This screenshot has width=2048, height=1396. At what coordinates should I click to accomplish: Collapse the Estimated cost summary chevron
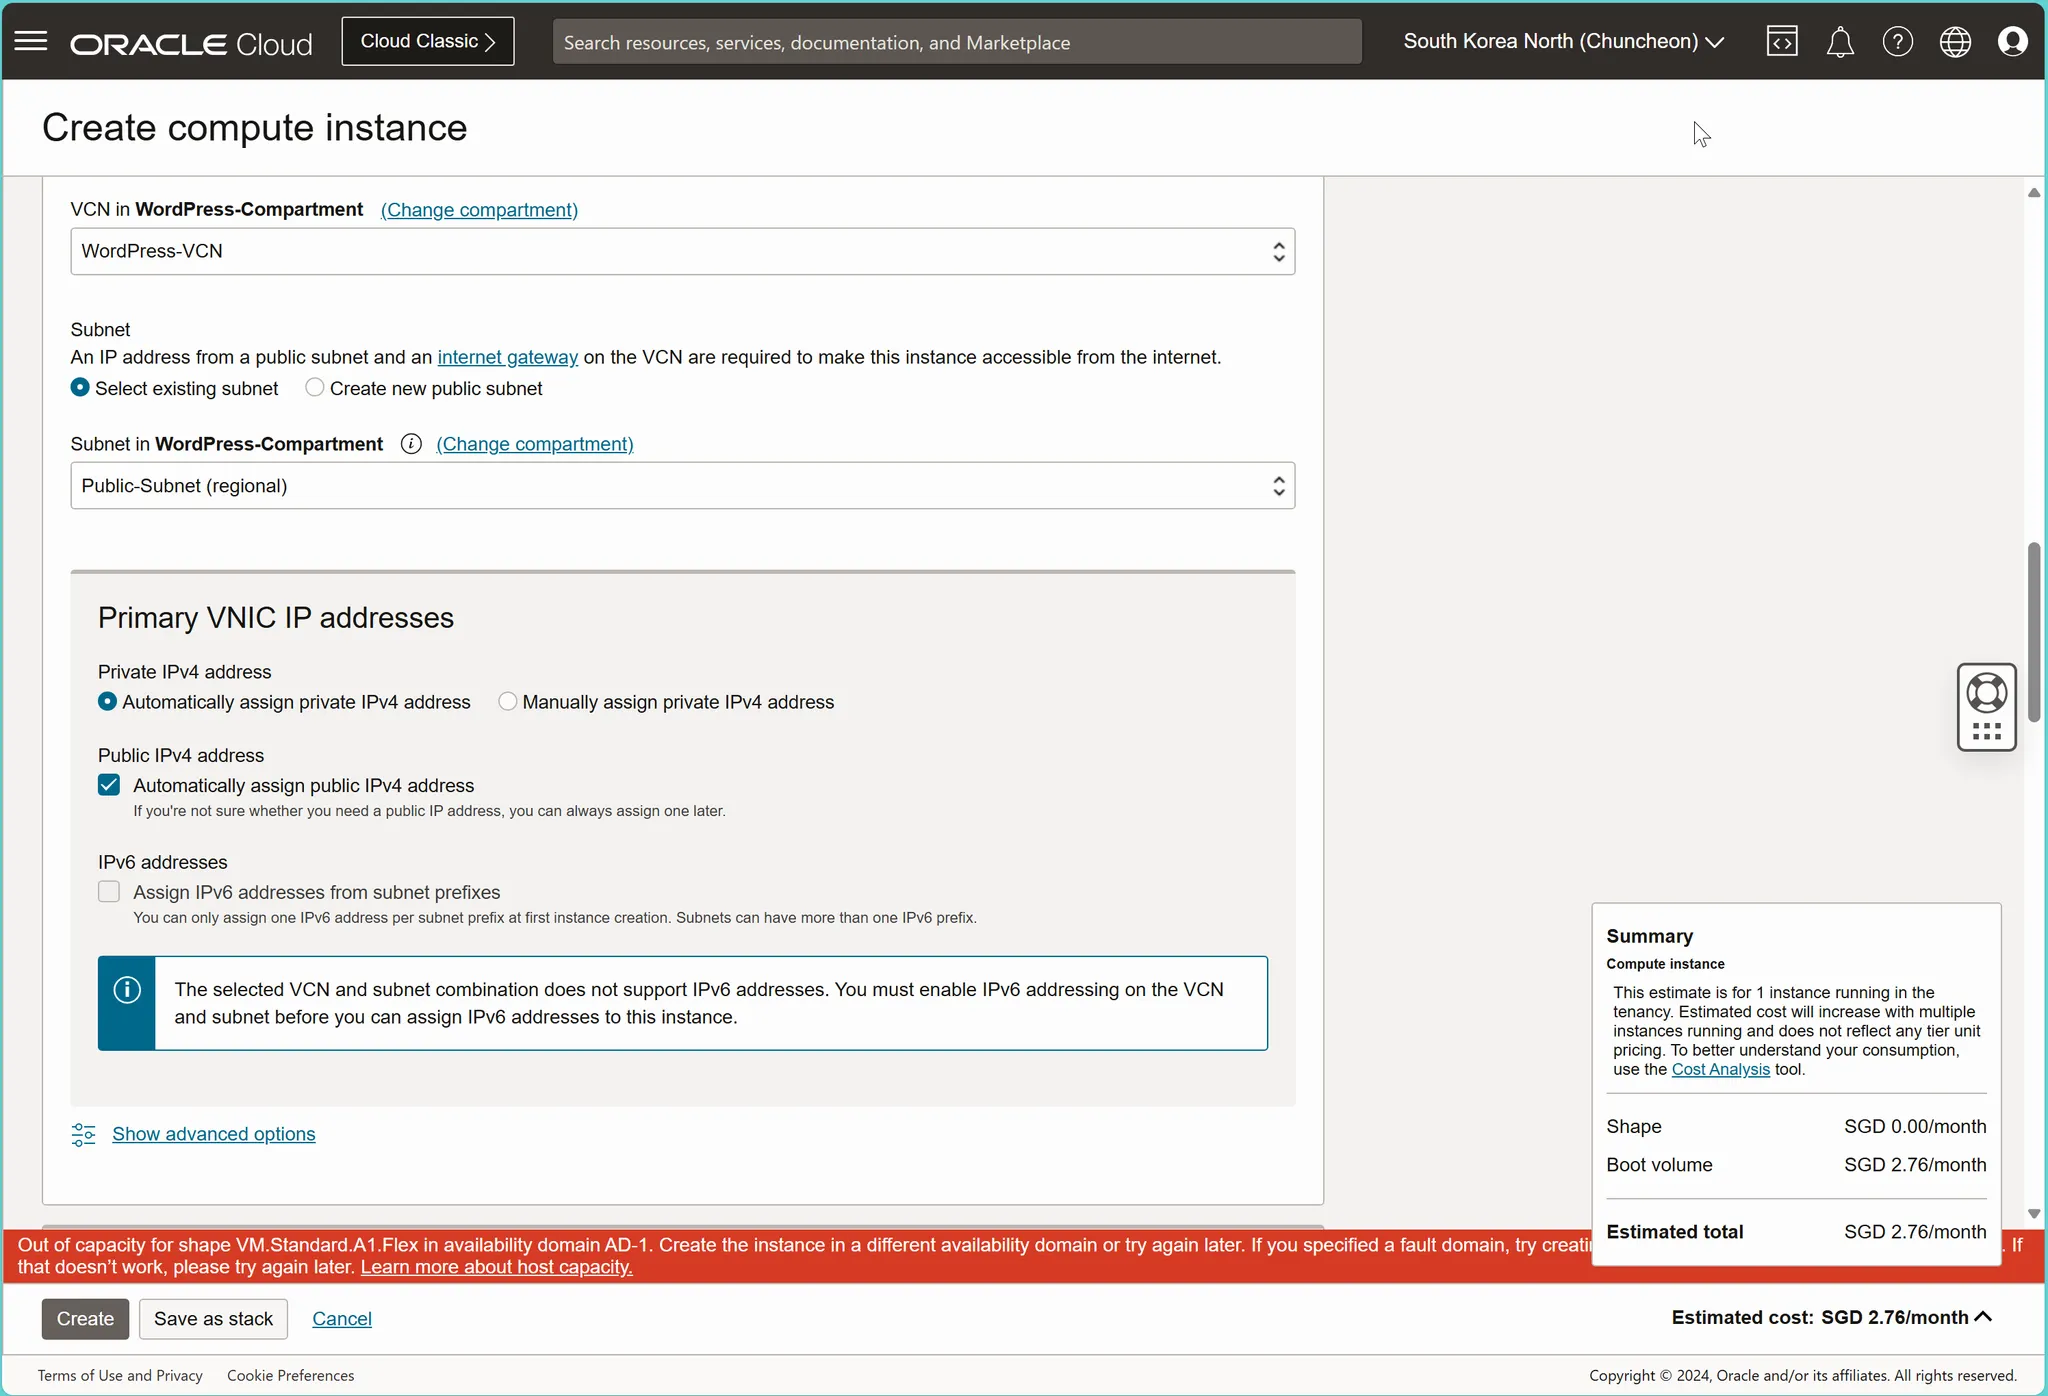point(1984,1317)
